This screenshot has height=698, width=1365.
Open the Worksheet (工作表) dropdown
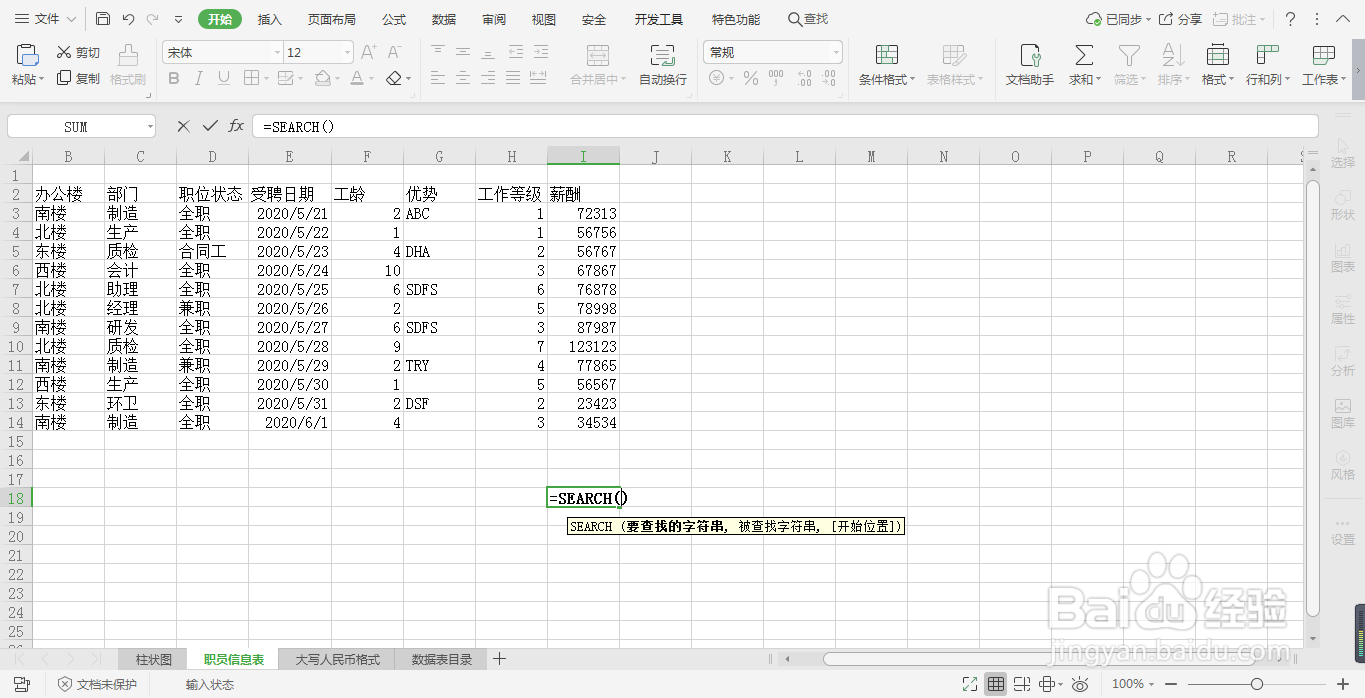1324,65
